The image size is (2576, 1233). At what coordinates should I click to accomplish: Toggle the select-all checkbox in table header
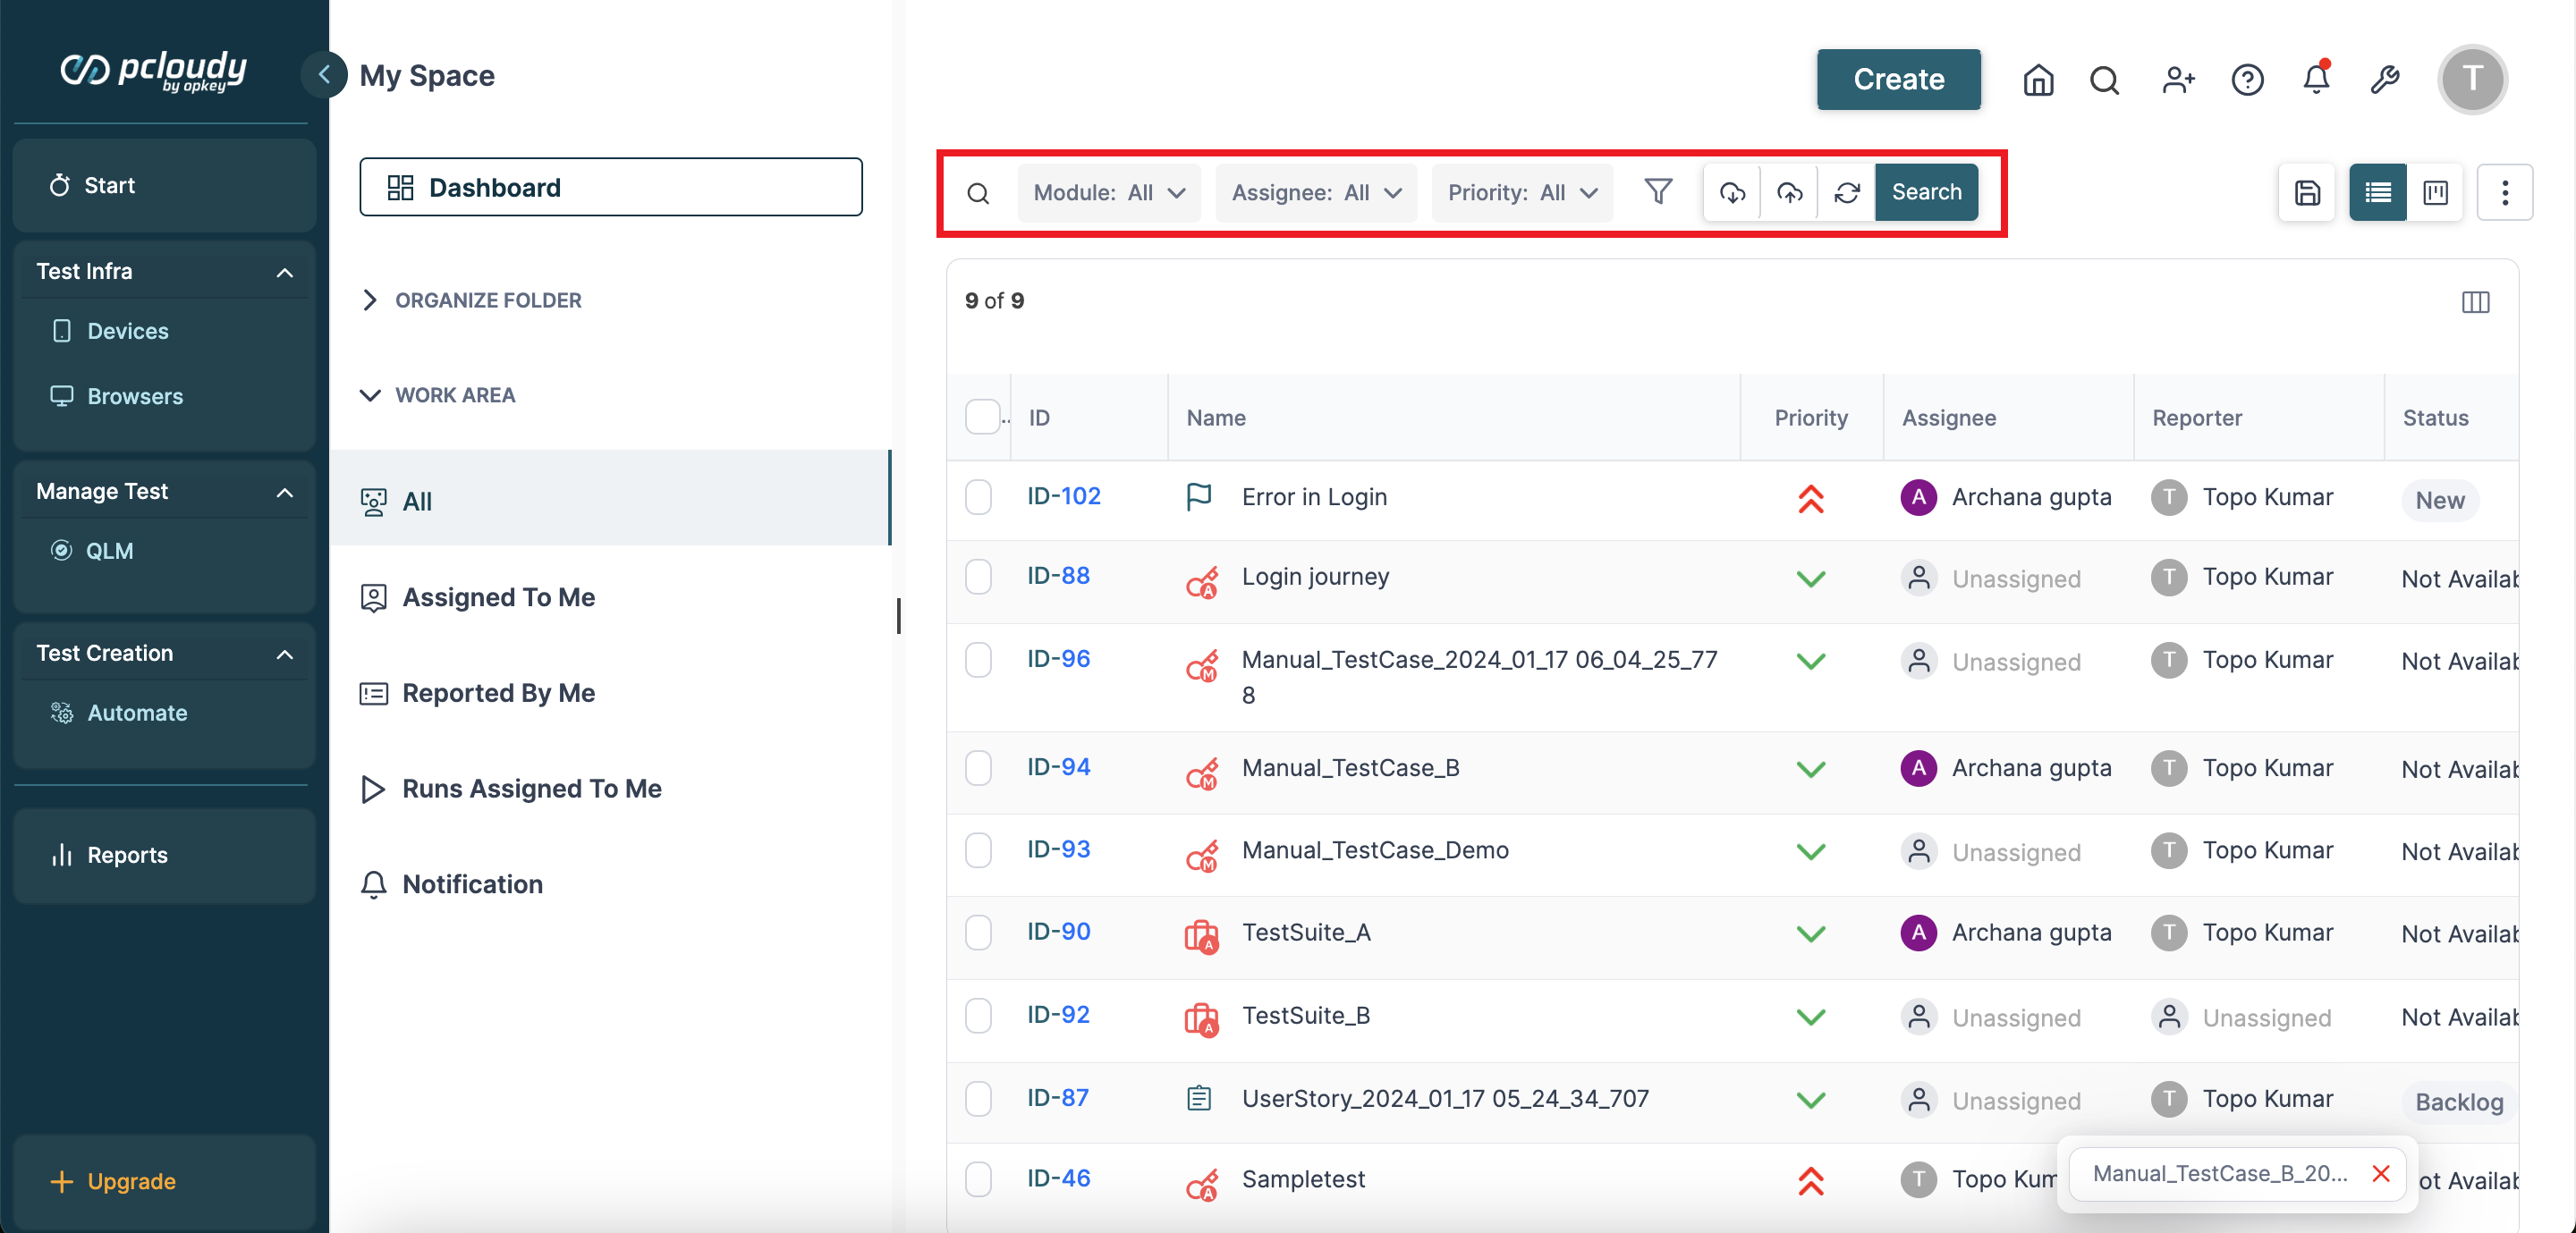(982, 417)
